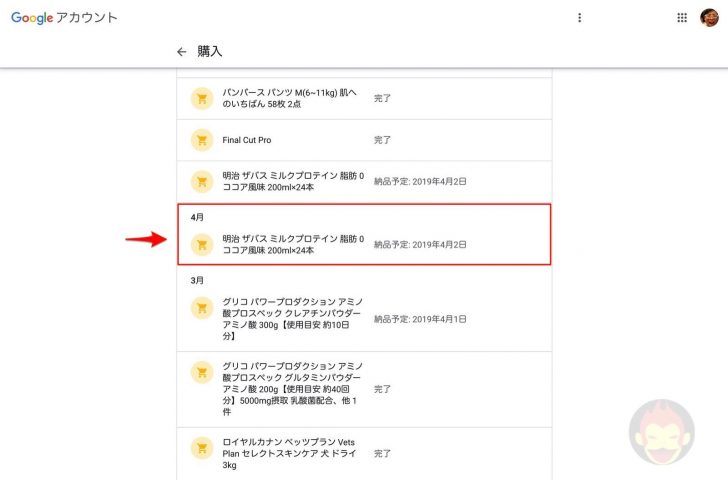Click 完了 status of ロイヤルカナン item

382,454
